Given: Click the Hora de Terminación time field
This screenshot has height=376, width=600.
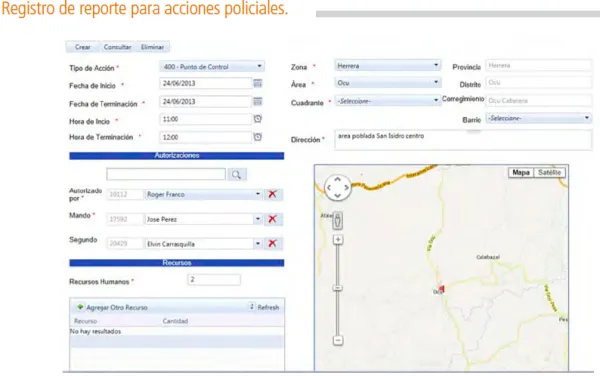Looking at the screenshot, I should click(205, 137).
